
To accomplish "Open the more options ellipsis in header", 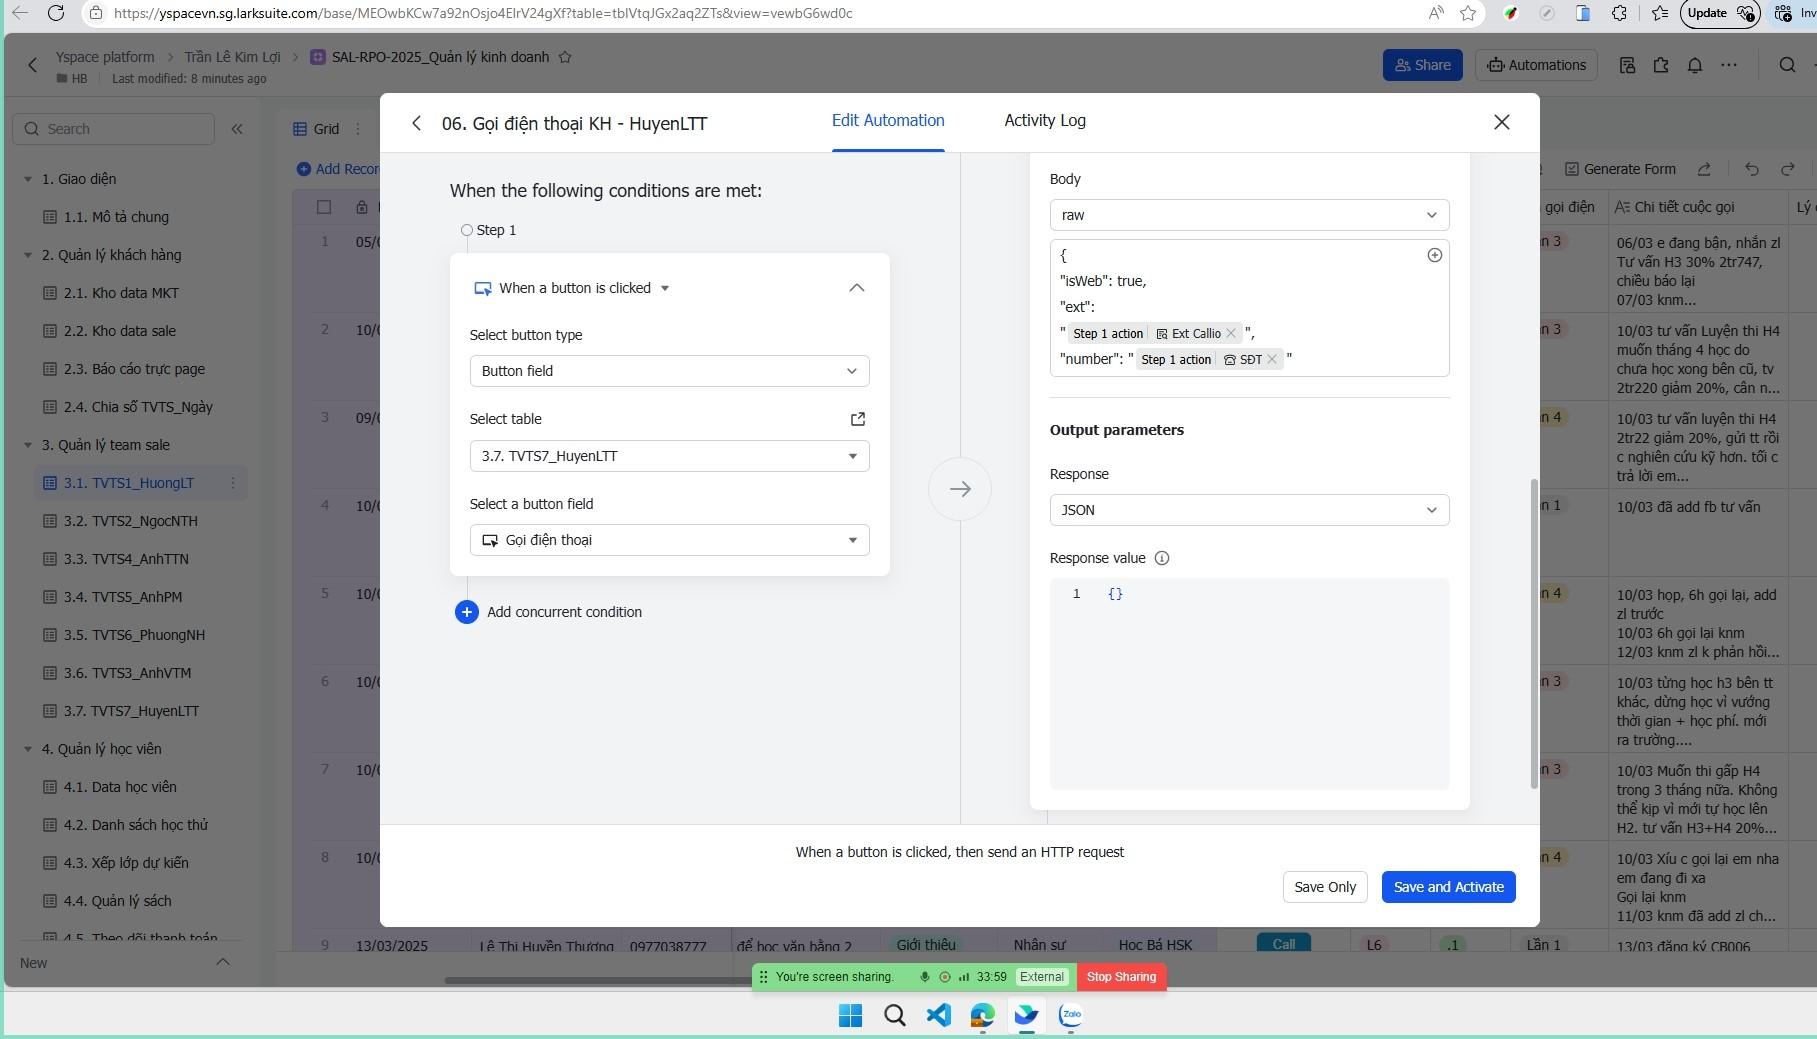I will point(1728,65).
